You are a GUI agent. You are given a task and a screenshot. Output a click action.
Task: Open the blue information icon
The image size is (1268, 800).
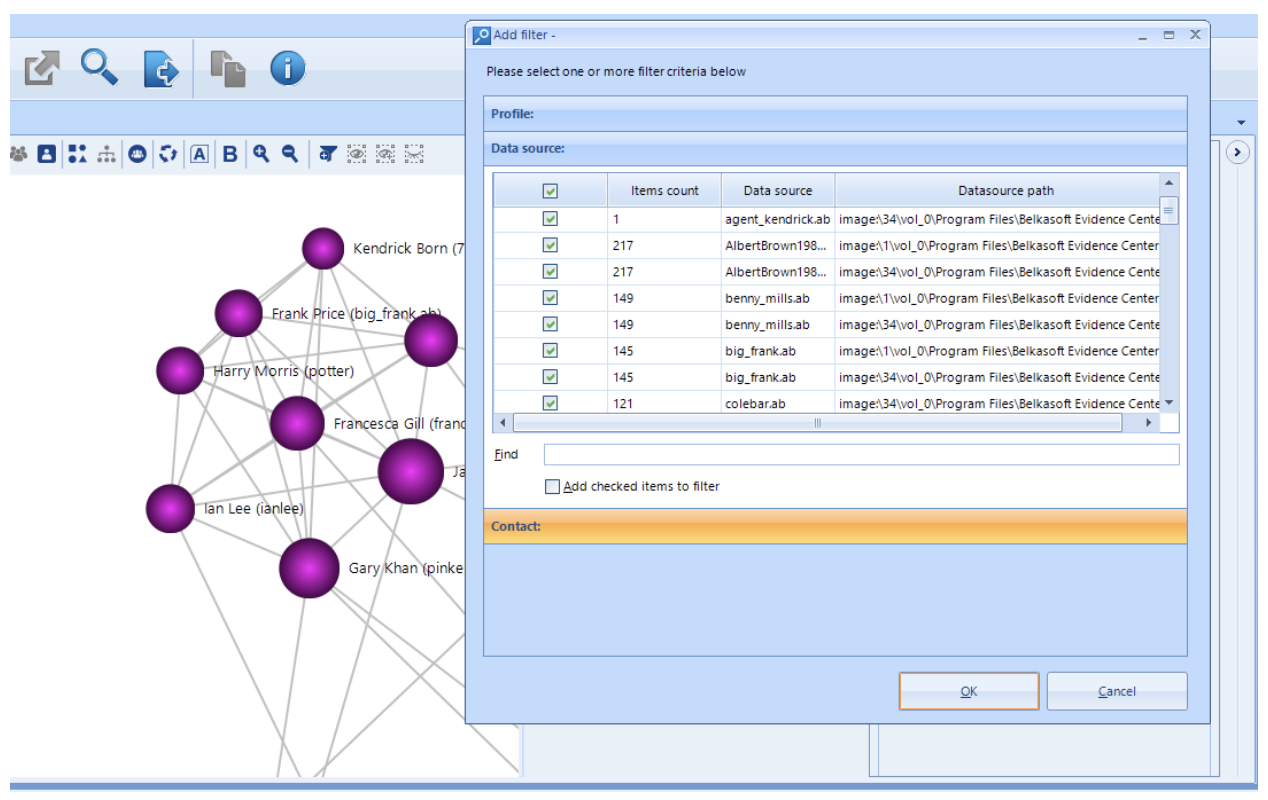click(287, 68)
